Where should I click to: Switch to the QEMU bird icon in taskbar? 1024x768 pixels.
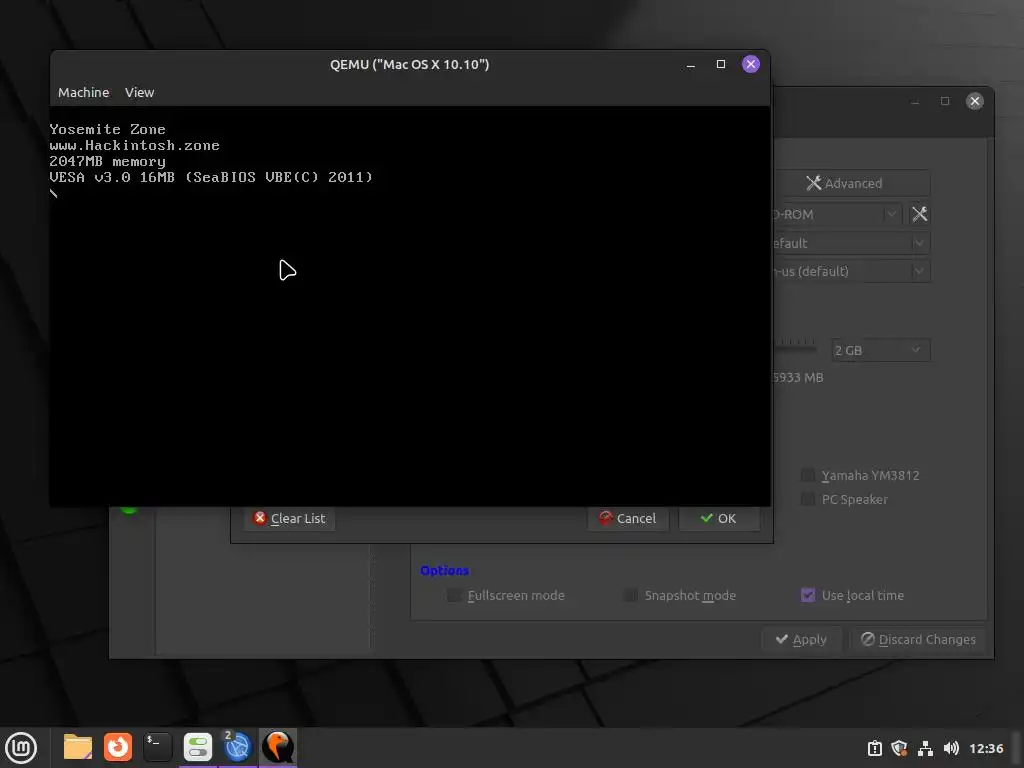pyautogui.click(x=278, y=748)
